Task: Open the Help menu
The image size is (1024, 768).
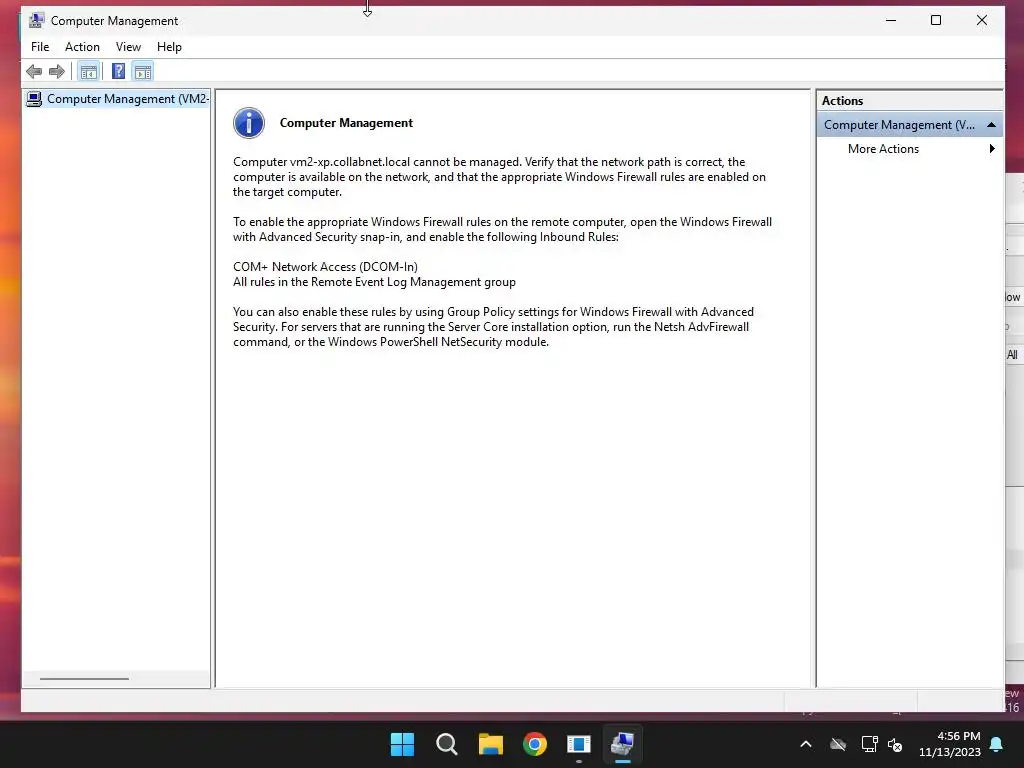Action: [x=169, y=47]
